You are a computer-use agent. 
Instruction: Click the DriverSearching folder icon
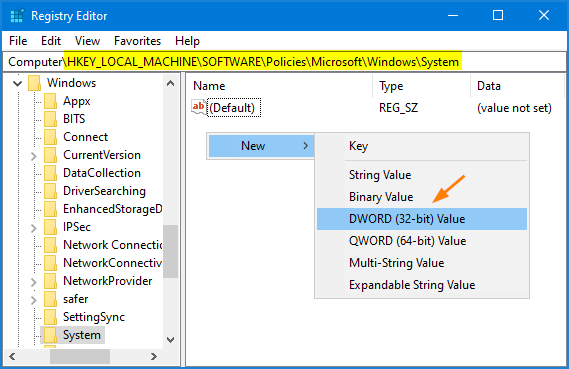point(50,191)
